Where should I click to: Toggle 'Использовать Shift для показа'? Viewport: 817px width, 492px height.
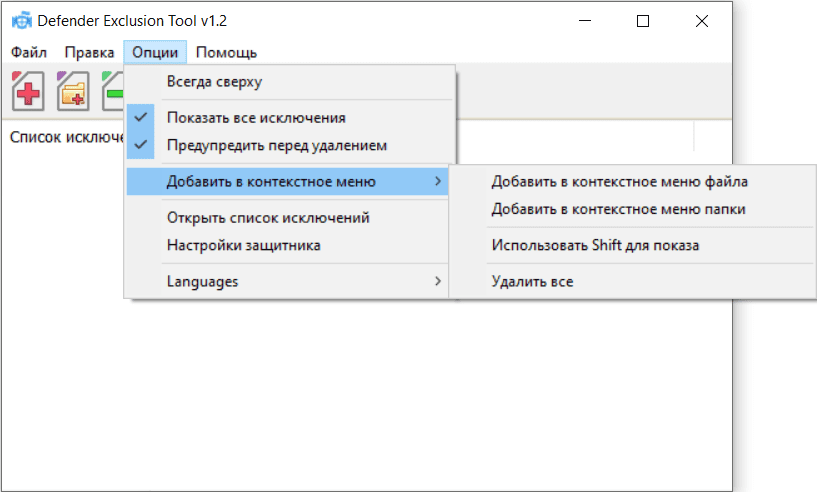(595, 245)
